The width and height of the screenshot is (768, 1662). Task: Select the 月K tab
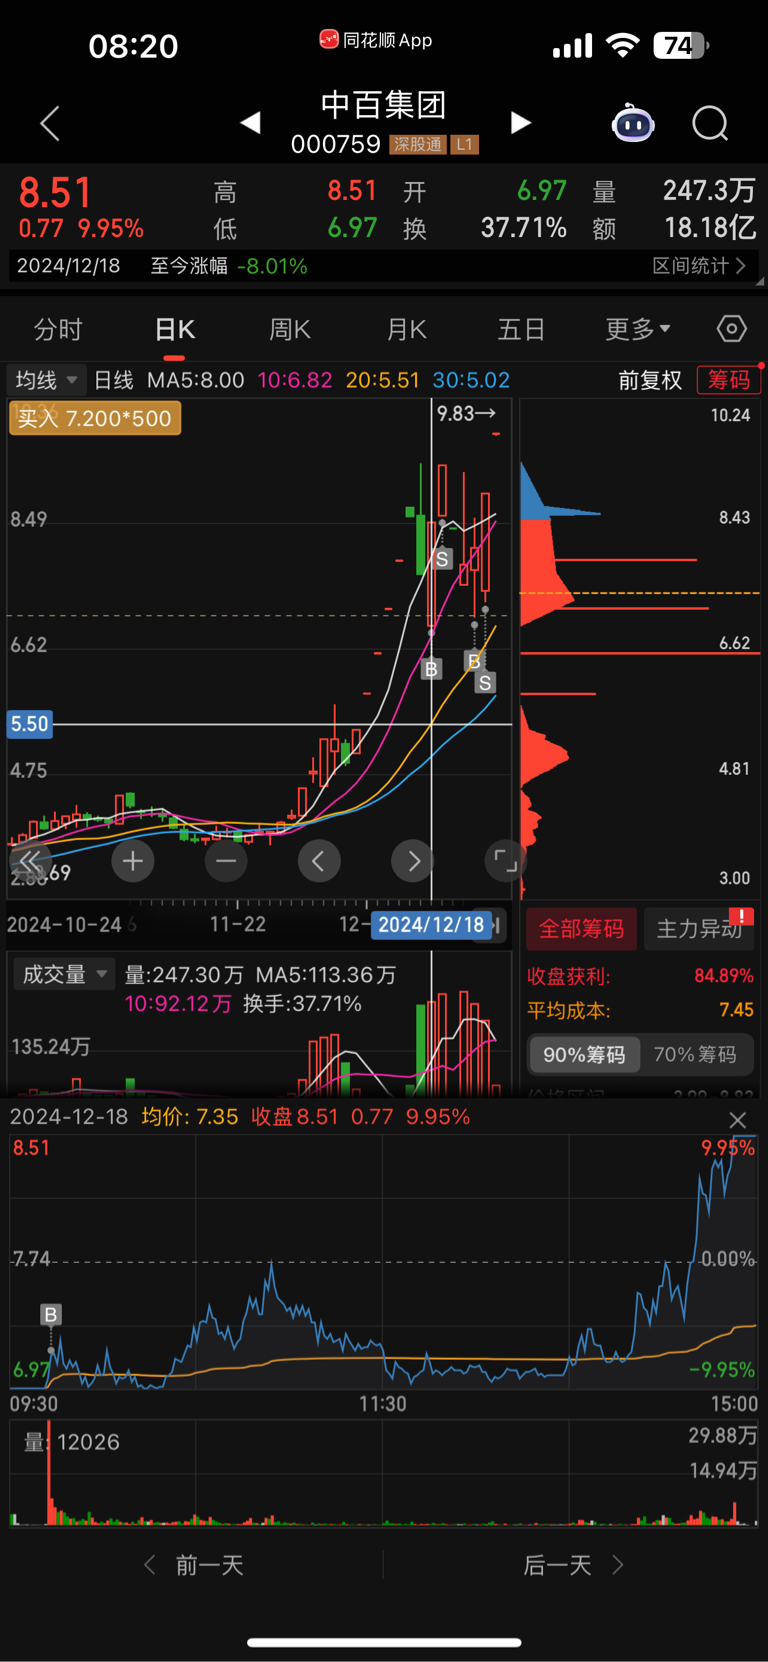406,330
